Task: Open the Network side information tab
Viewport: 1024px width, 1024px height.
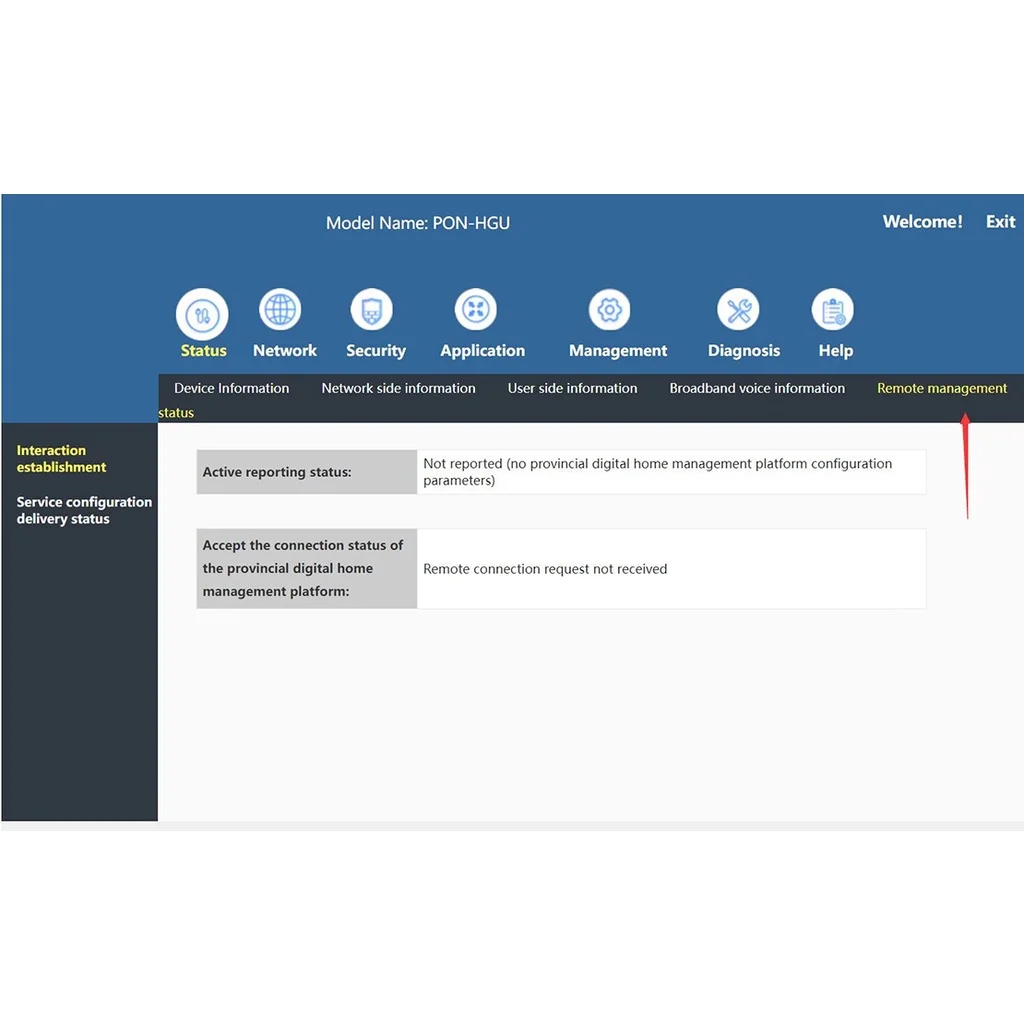Action: [x=398, y=388]
